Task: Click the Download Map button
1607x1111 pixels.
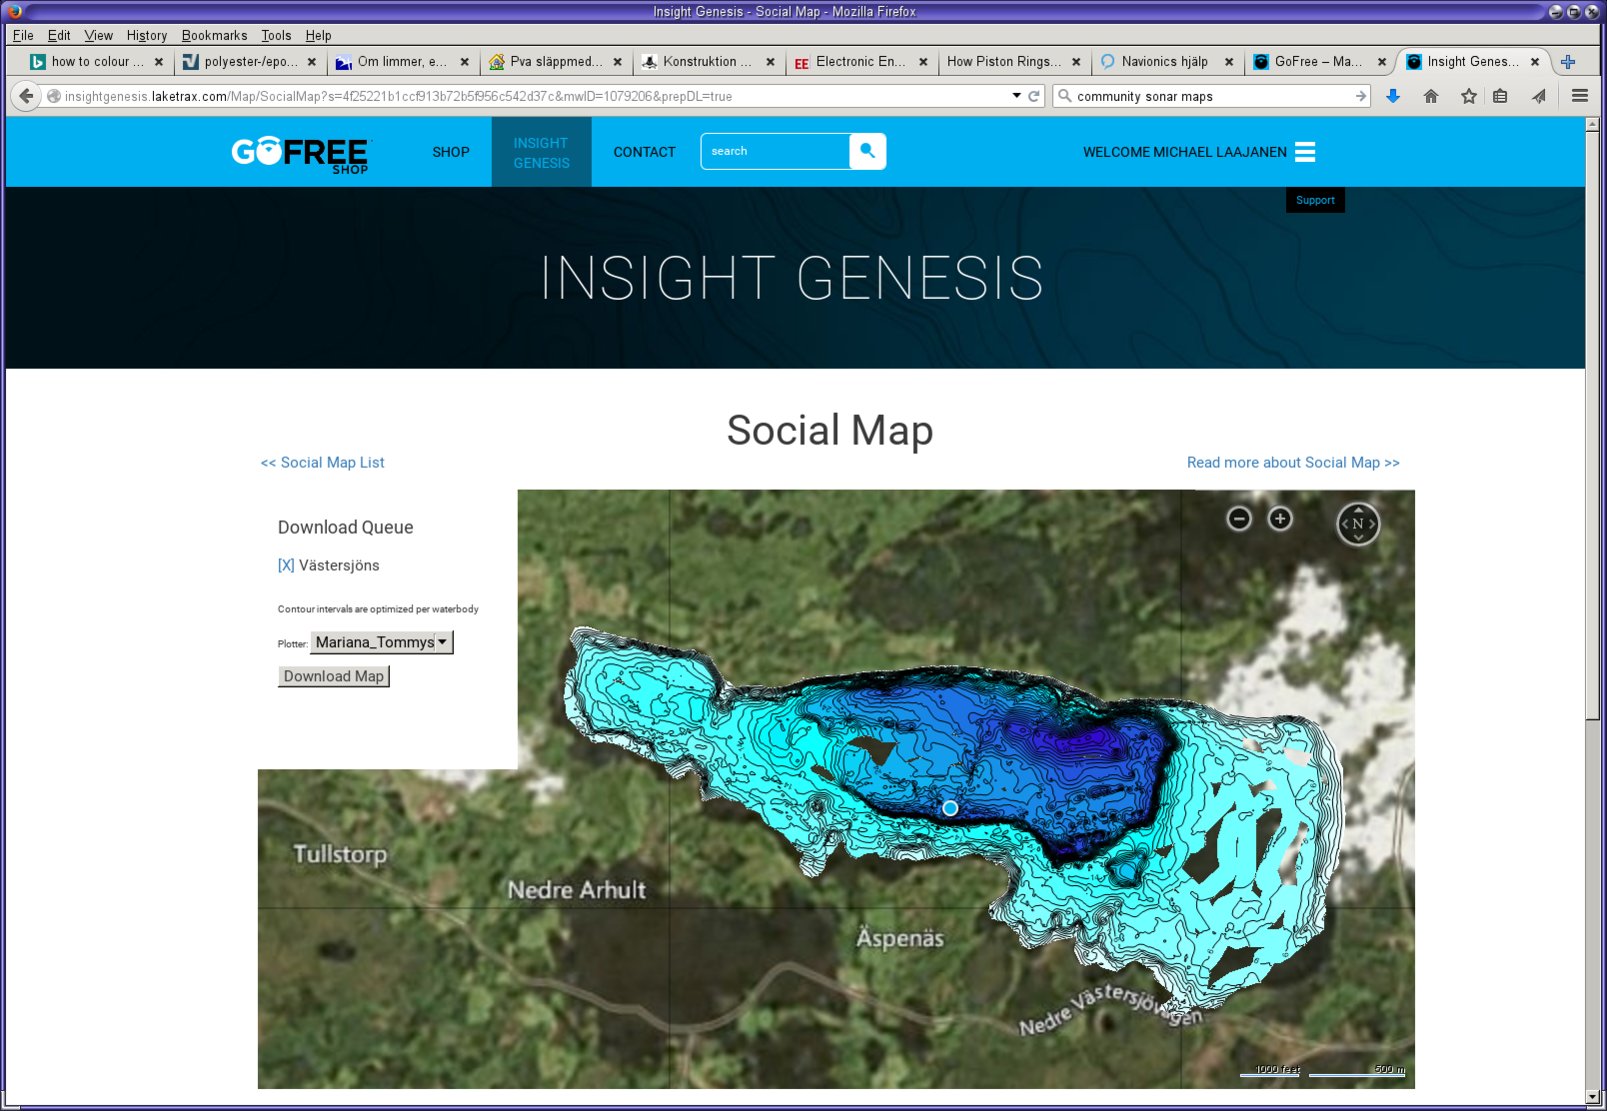Action: tap(333, 676)
